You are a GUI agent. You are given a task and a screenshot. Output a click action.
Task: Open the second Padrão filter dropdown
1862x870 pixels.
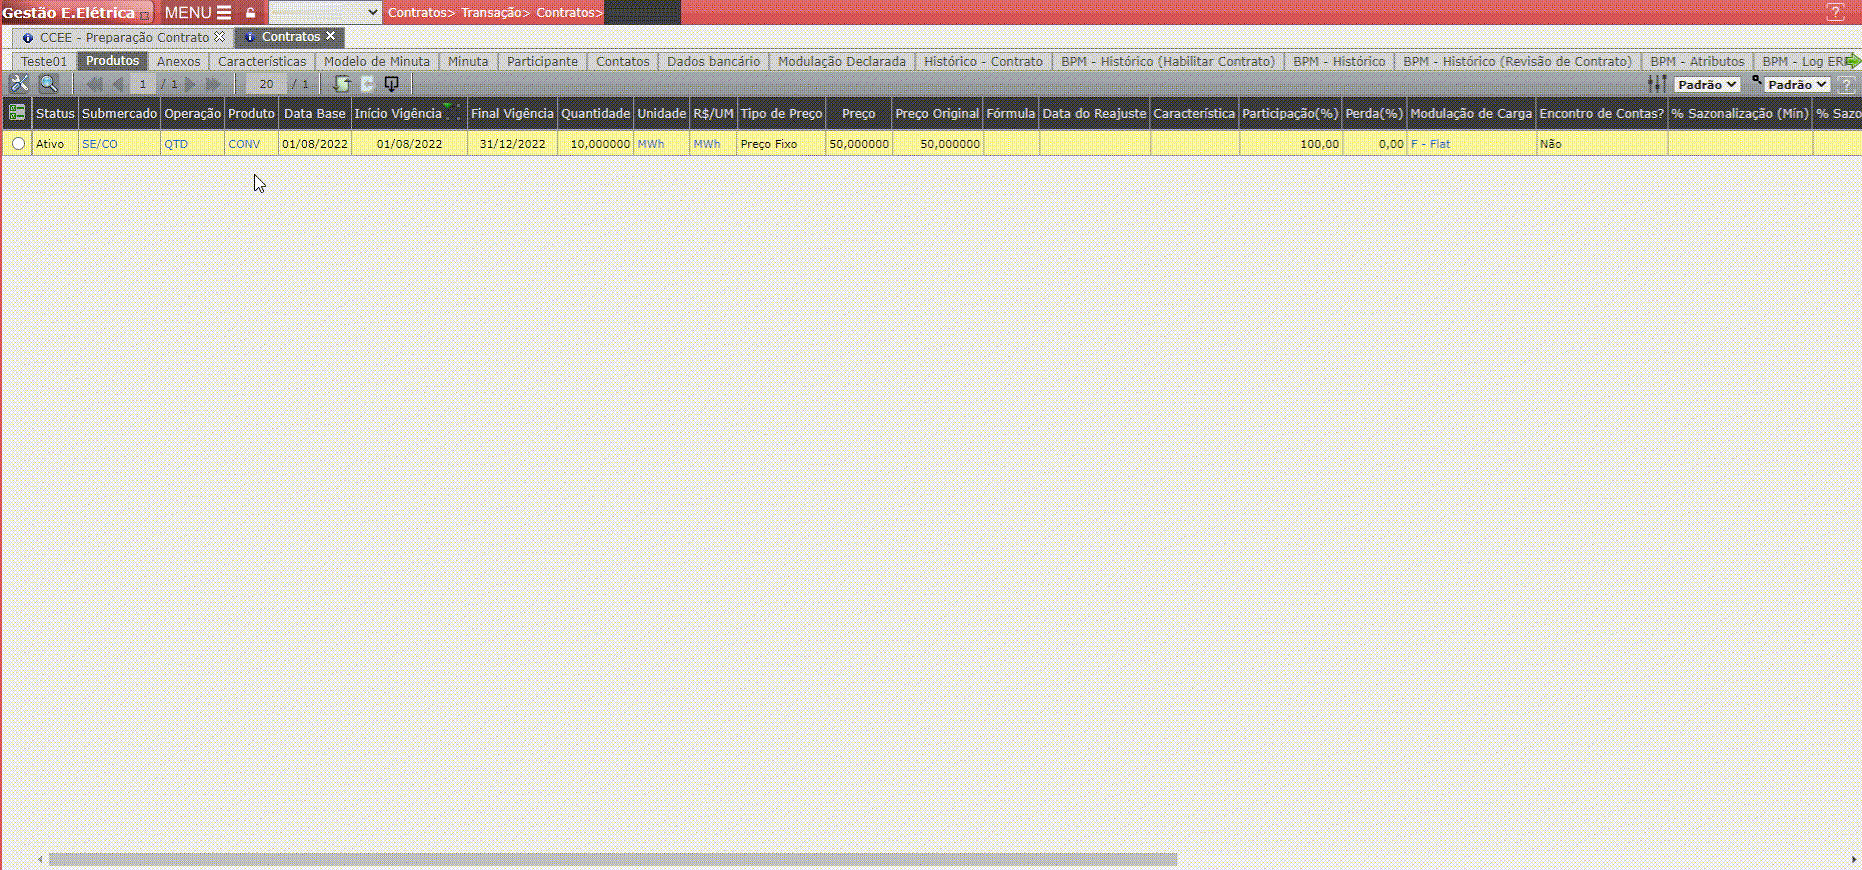1796,85
